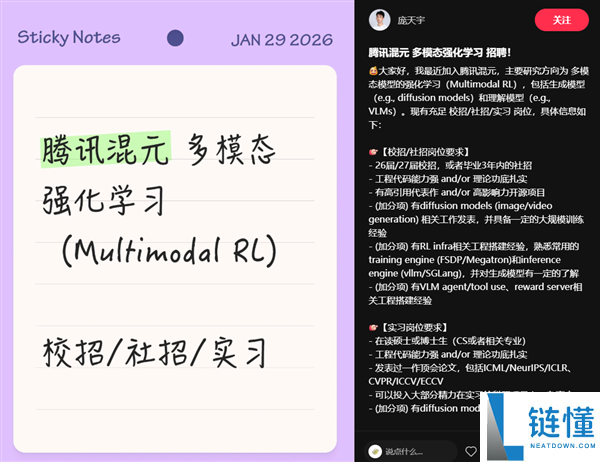This screenshot has width=600, height=462.
Task: Click the line training engine (FSDP/Megatron)和inference
Action: click(x=465, y=260)
